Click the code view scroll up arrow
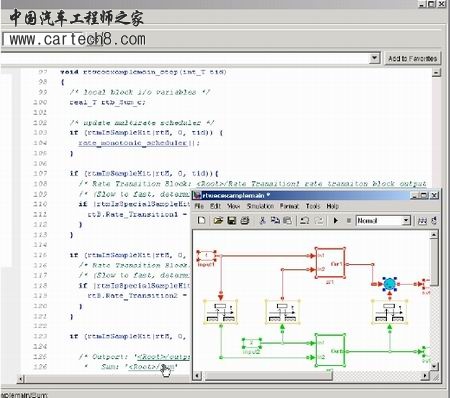This screenshot has width=450, height=398. click(x=436, y=73)
